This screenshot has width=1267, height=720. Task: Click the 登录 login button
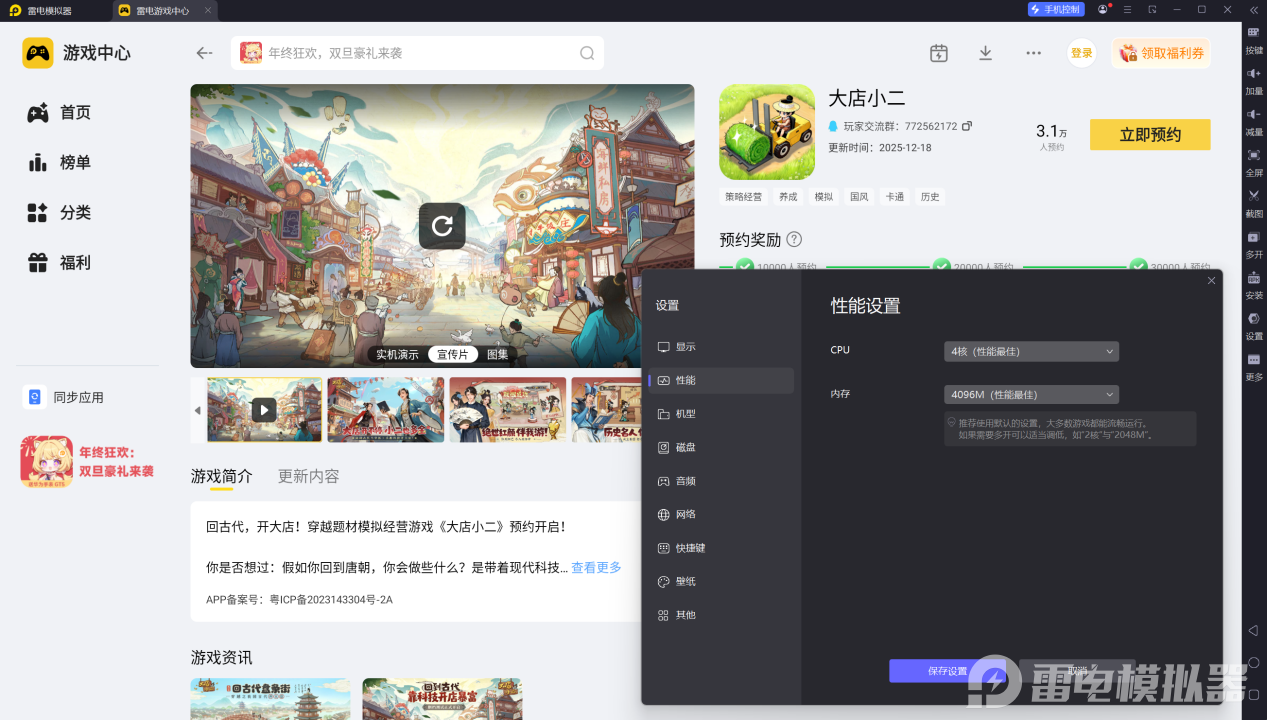coord(1082,53)
